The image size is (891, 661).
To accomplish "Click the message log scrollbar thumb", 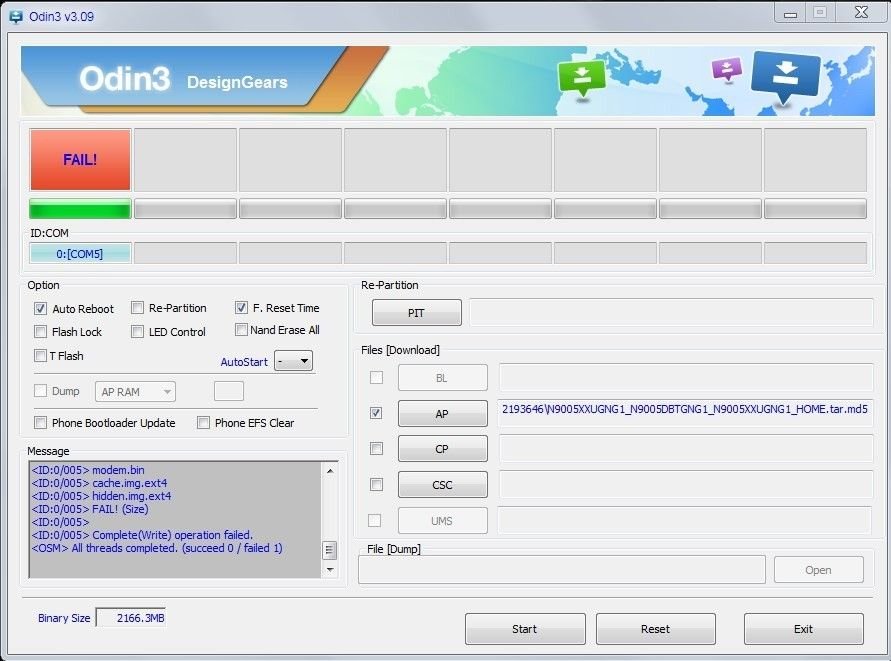I will tap(330, 550).
